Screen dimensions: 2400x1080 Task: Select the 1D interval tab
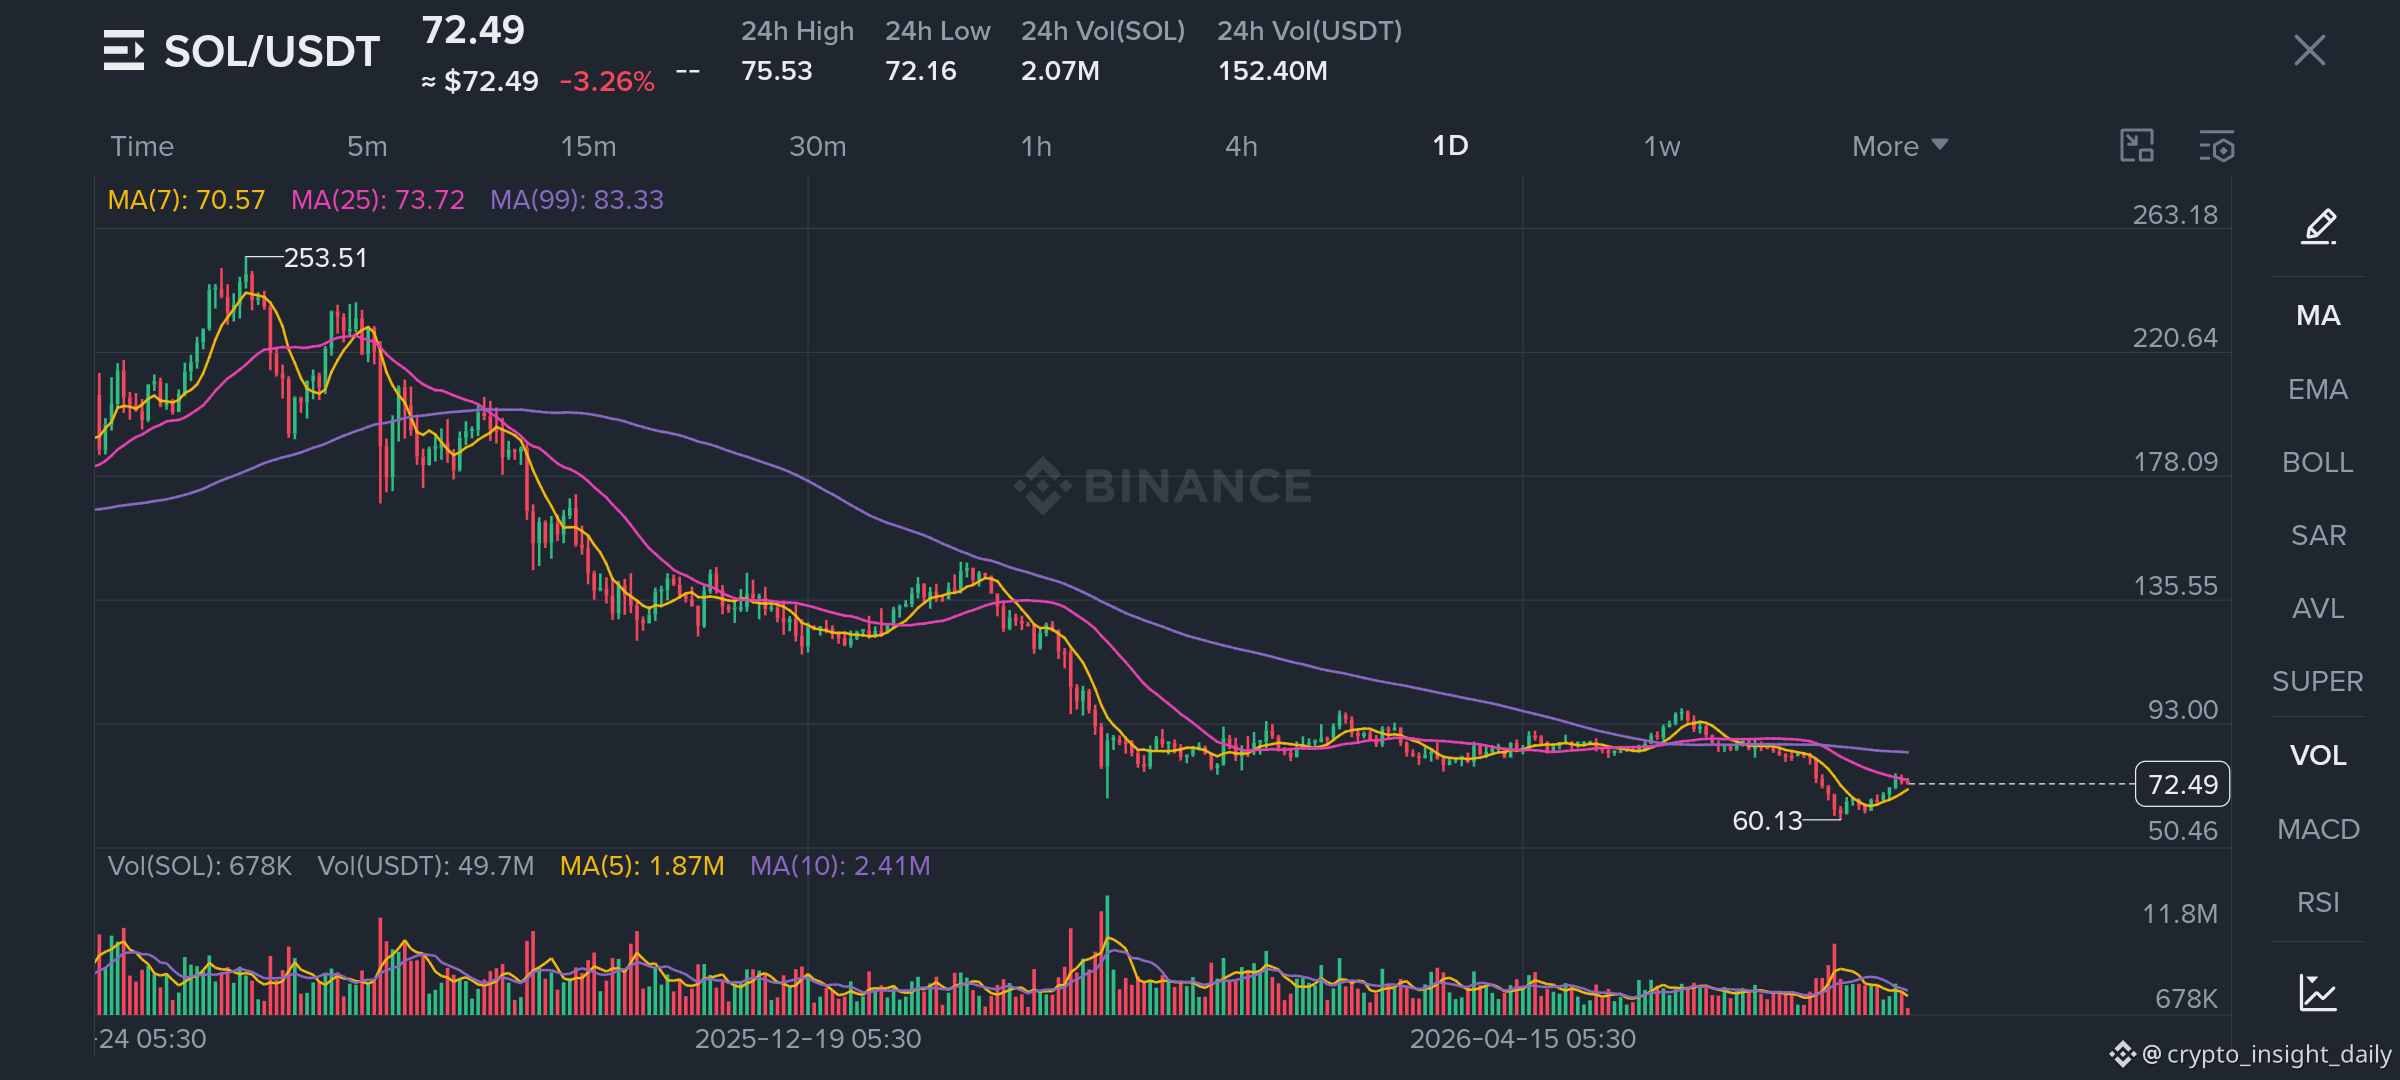(1450, 146)
